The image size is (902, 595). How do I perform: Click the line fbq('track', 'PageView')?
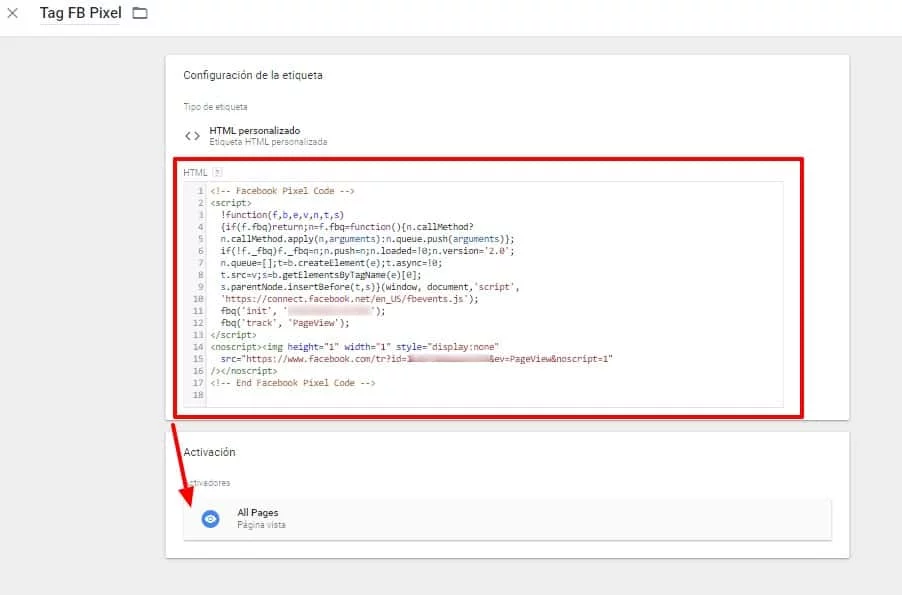point(285,323)
